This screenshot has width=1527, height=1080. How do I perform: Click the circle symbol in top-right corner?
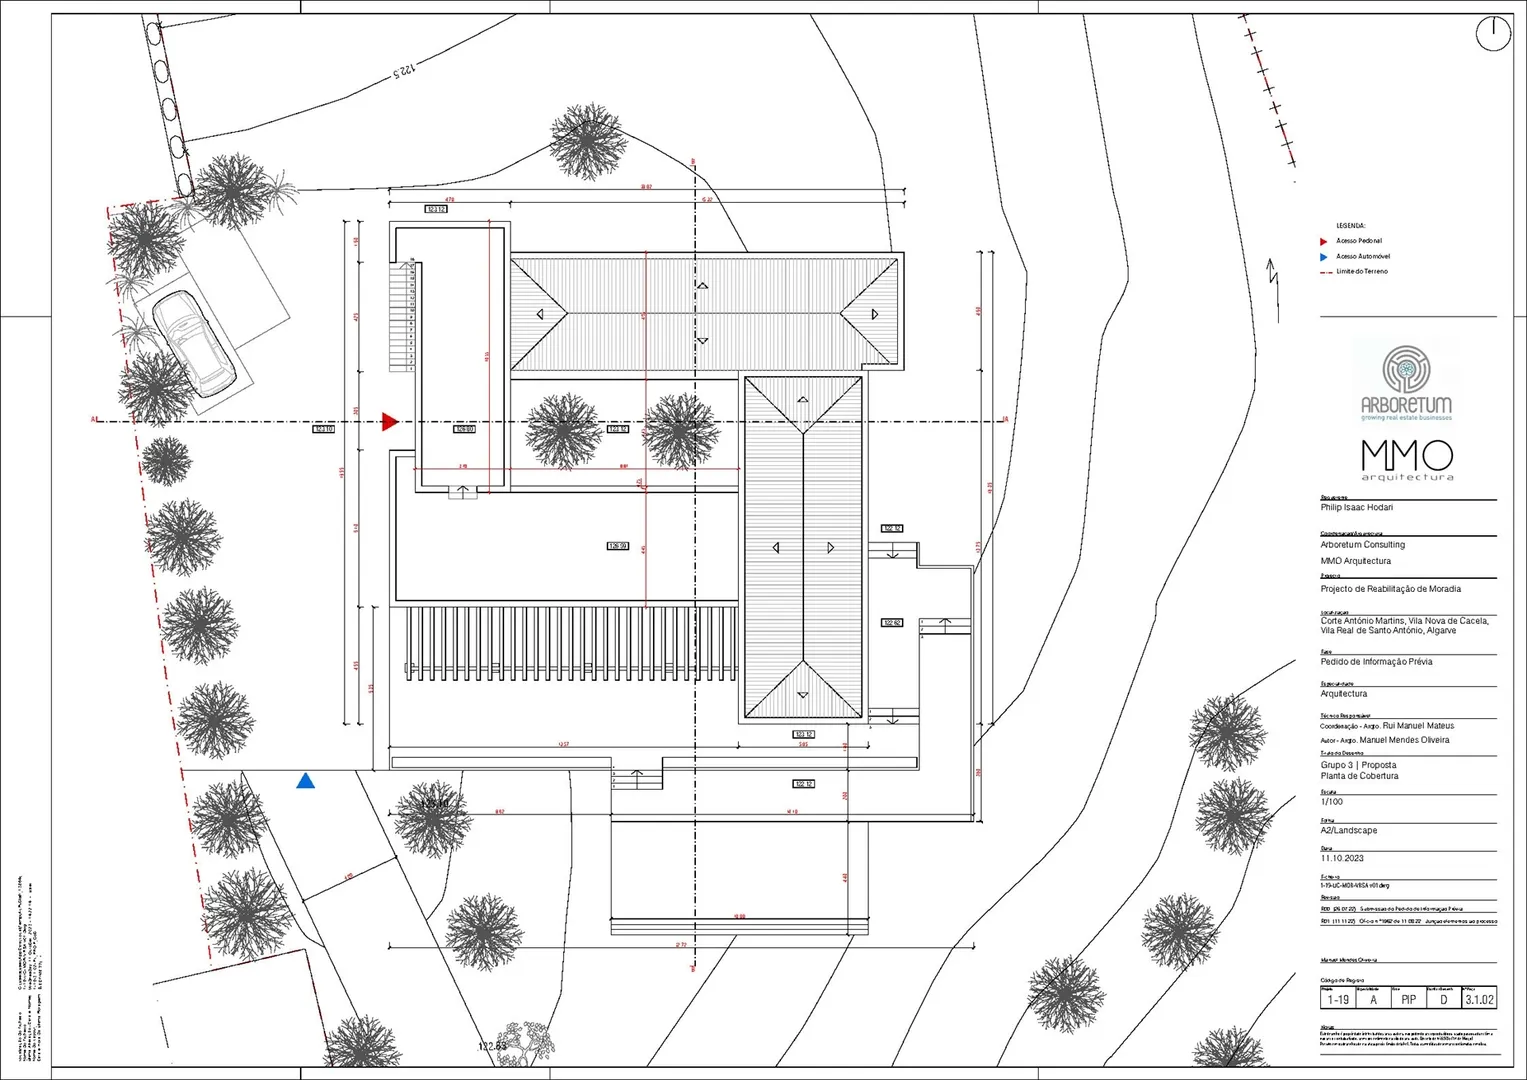(1494, 33)
